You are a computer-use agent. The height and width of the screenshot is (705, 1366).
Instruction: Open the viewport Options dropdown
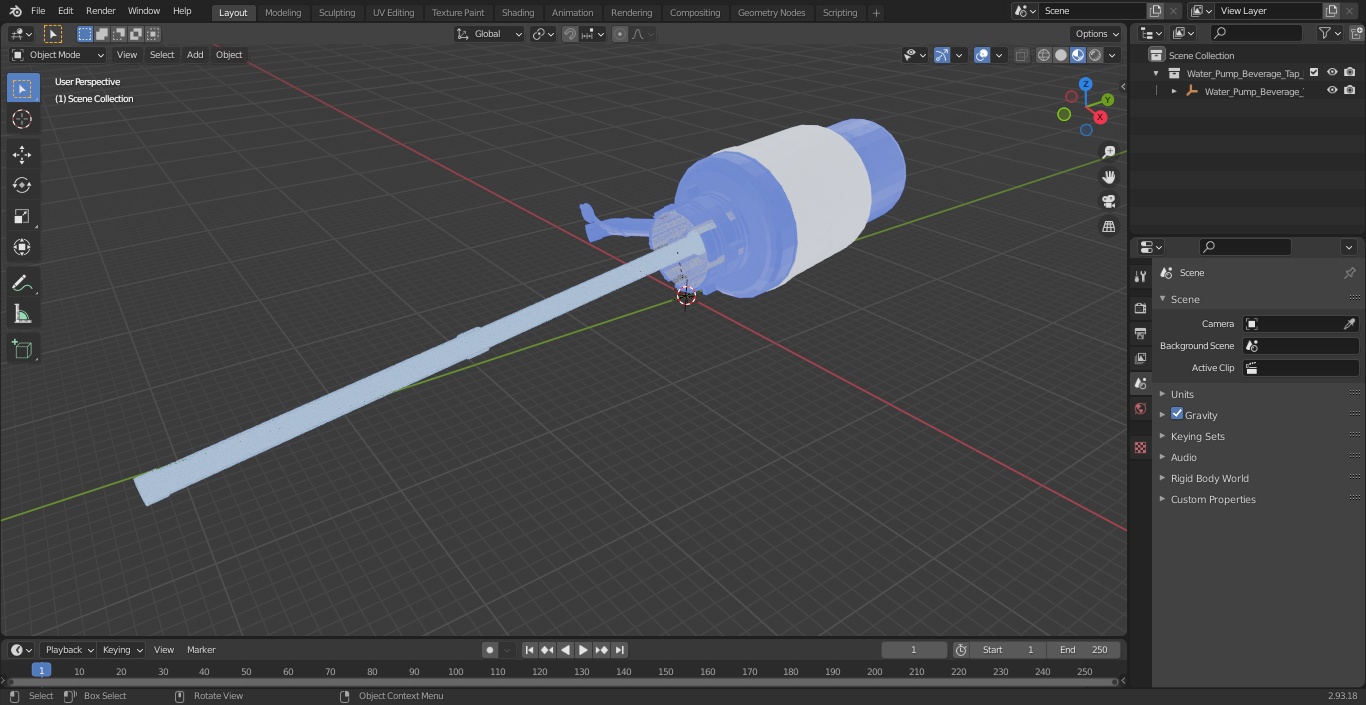[1097, 34]
